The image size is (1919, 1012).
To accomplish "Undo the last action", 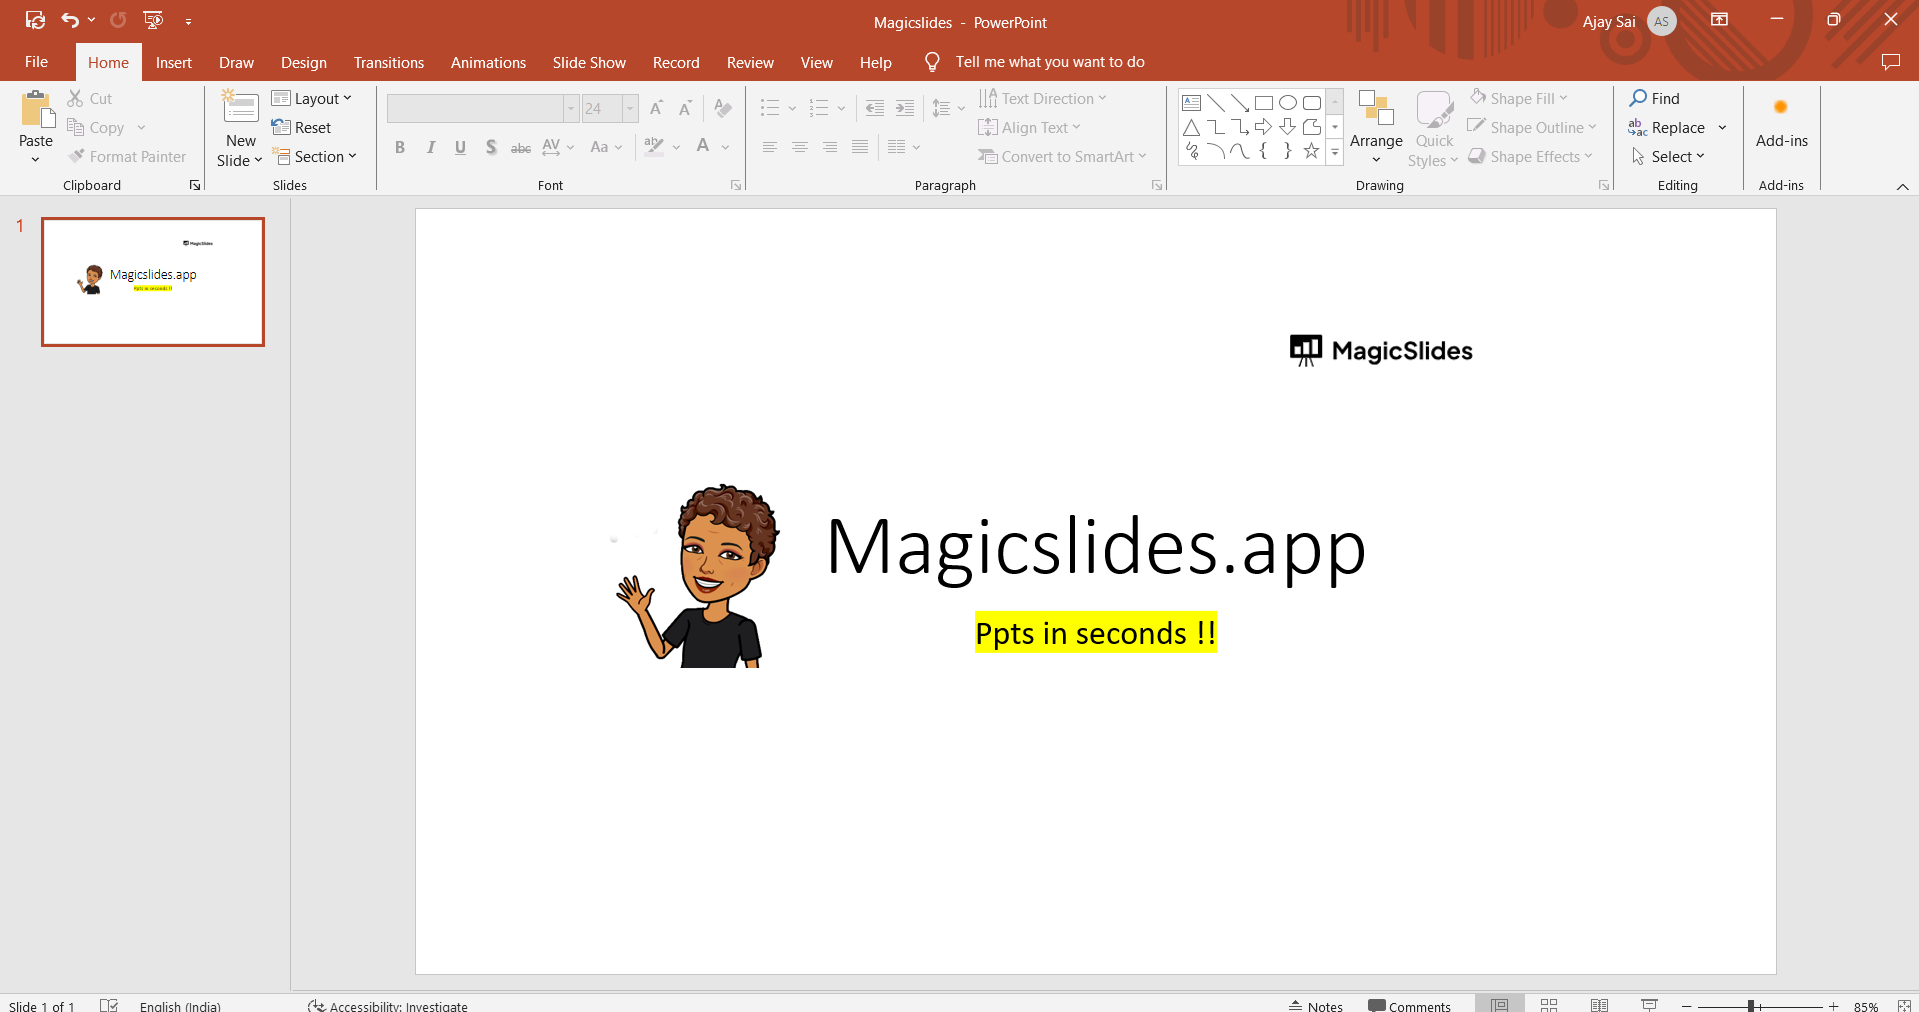I will pos(69,20).
